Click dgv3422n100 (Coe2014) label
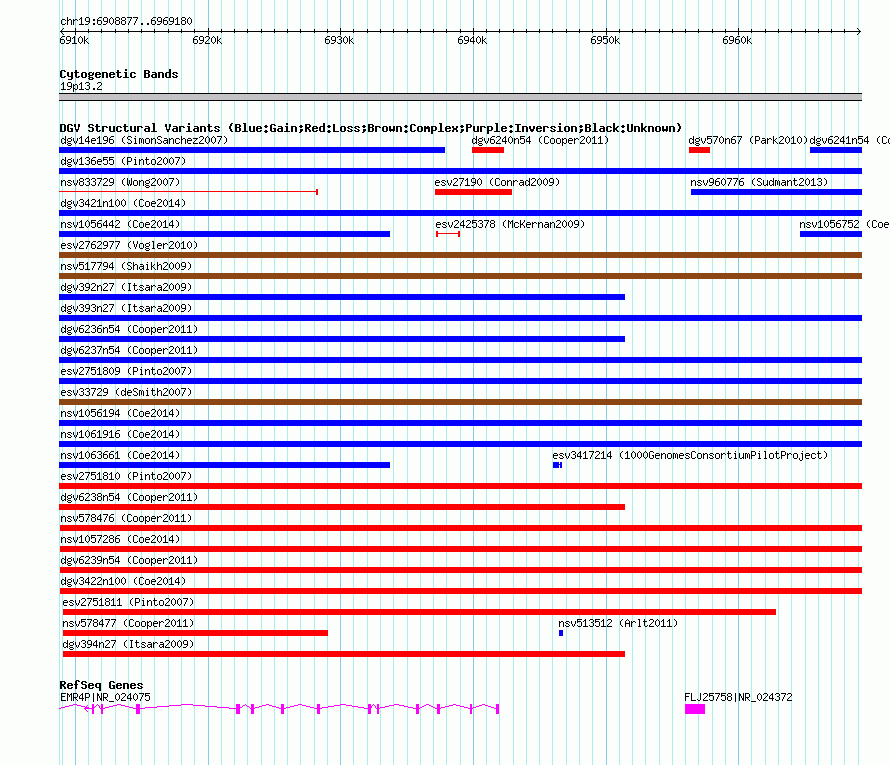This screenshot has height=765, width=890. coord(123,581)
